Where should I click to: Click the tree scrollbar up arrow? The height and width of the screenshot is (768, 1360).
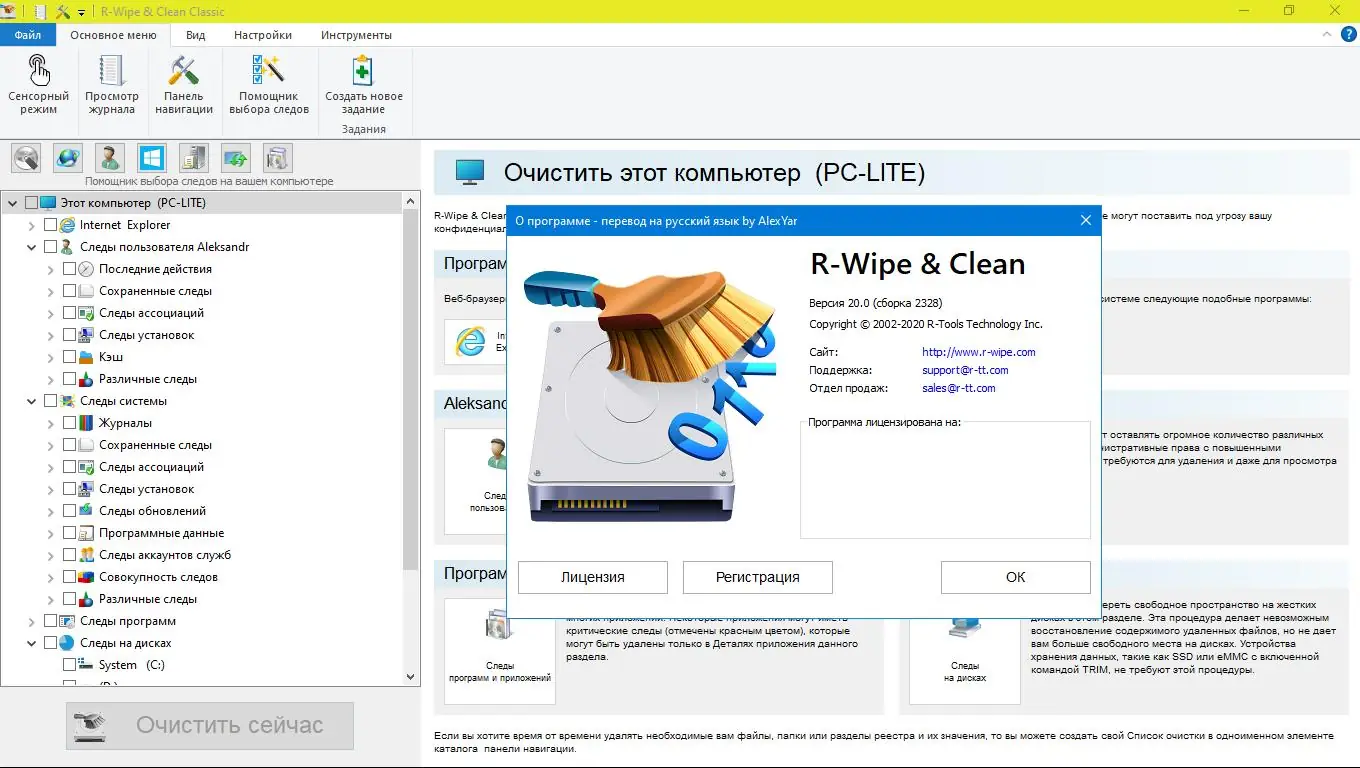point(411,201)
